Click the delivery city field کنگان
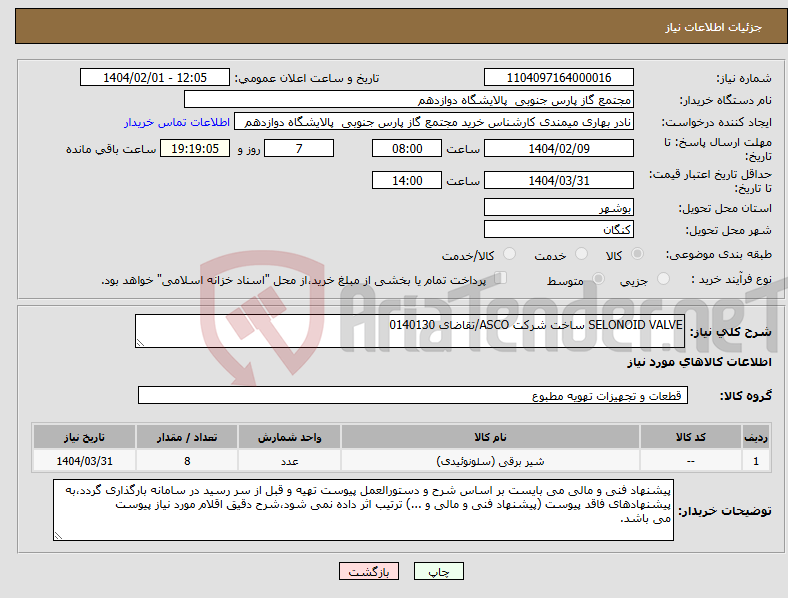The height and width of the screenshot is (598, 788). coord(558,229)
